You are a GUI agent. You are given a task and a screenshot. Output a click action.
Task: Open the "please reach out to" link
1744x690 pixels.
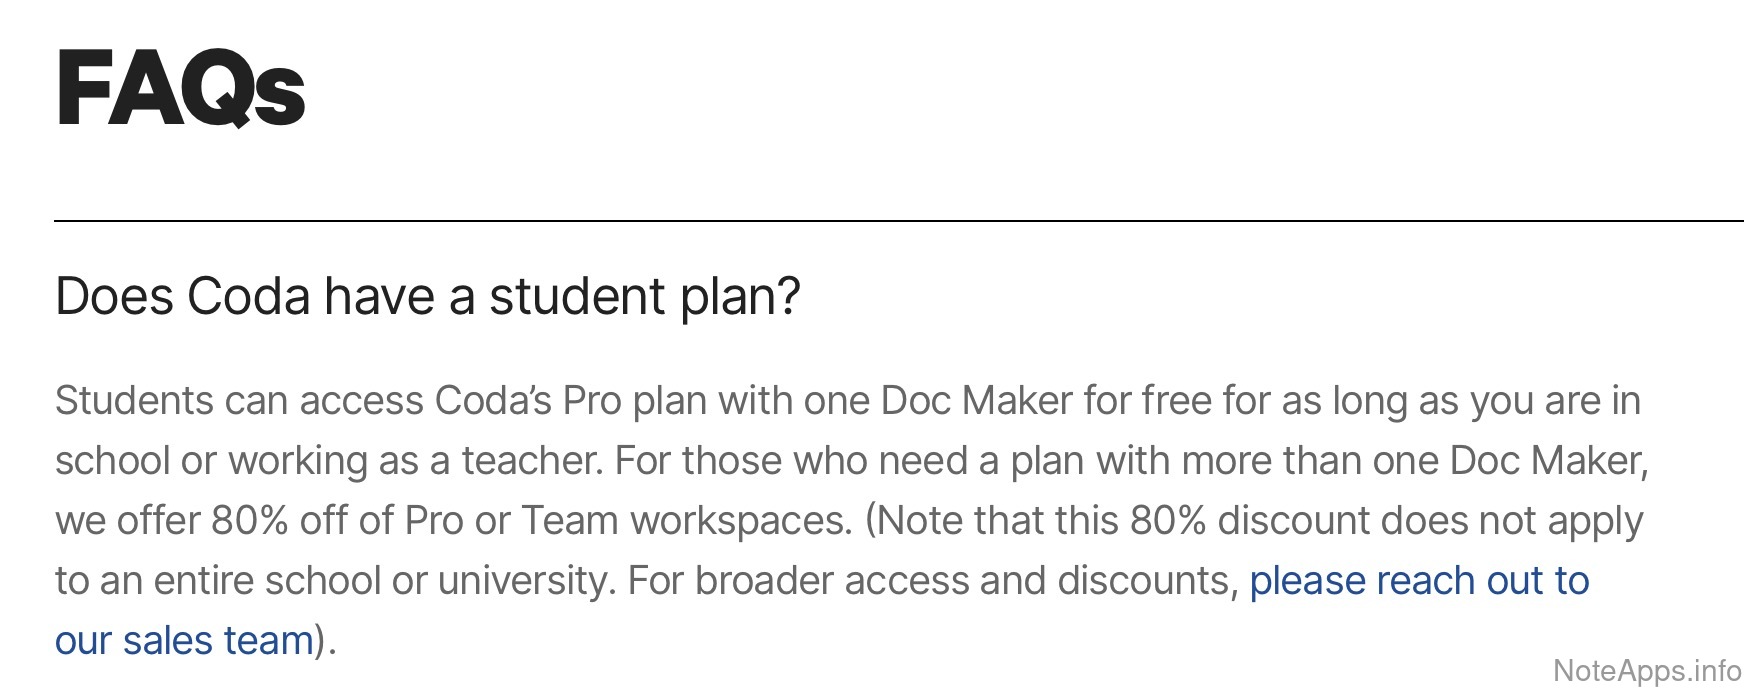tap(1418, 581)
